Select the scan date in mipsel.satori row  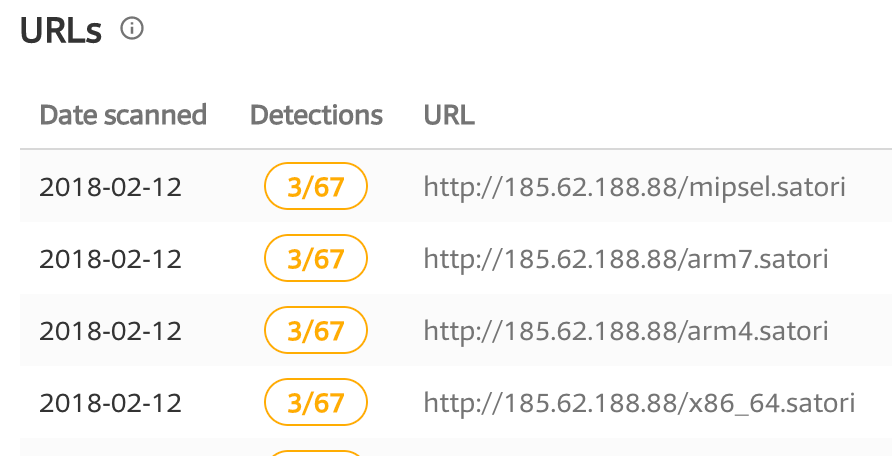[x=110, y=187]
